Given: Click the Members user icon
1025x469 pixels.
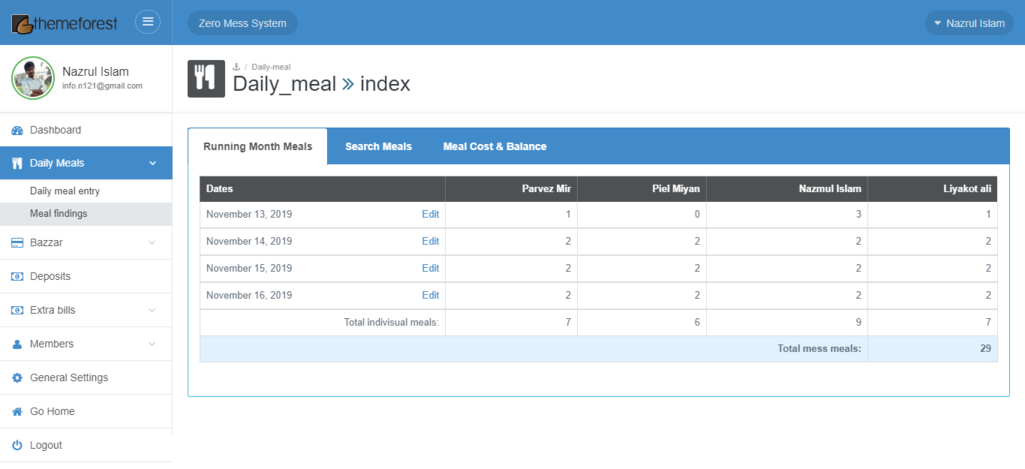Looking at the screenshot, I should (x=17, y=344).
